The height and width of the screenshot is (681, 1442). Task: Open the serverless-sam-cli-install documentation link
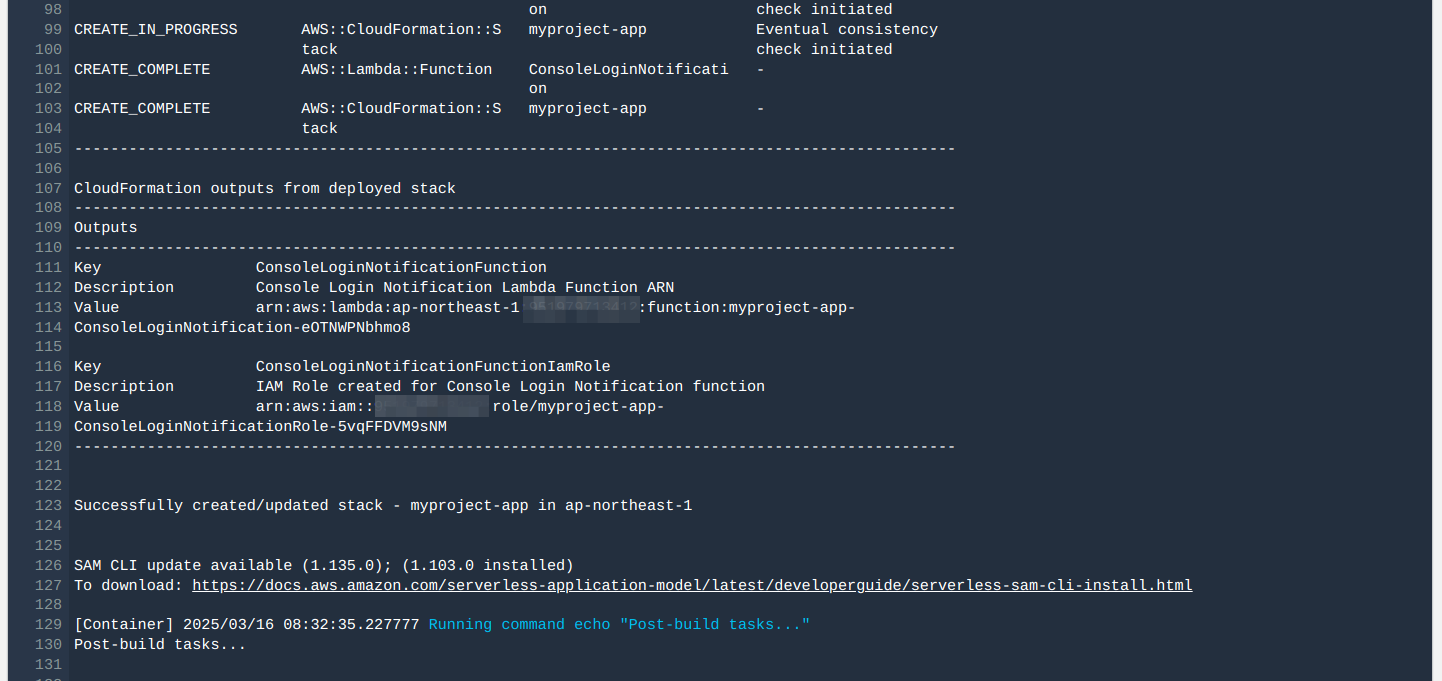pos(691,585)
